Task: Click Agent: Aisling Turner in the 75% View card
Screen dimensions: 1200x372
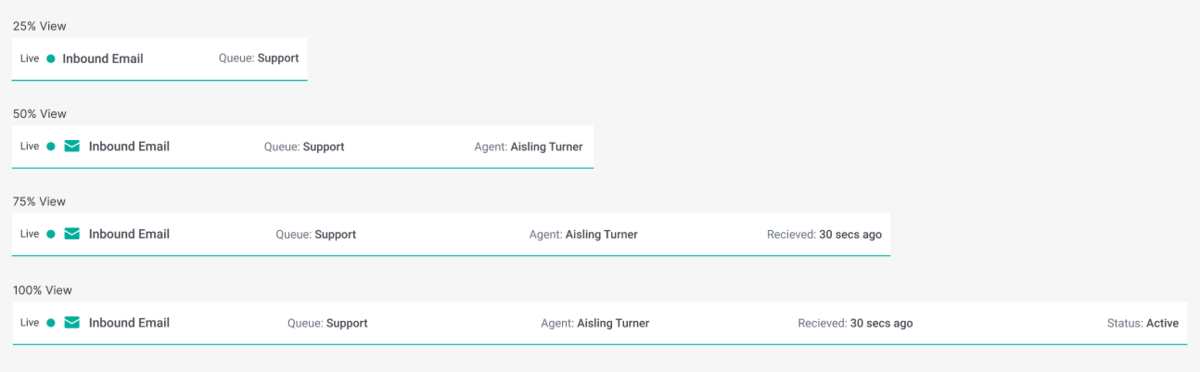Action: [x=584, y=234]
